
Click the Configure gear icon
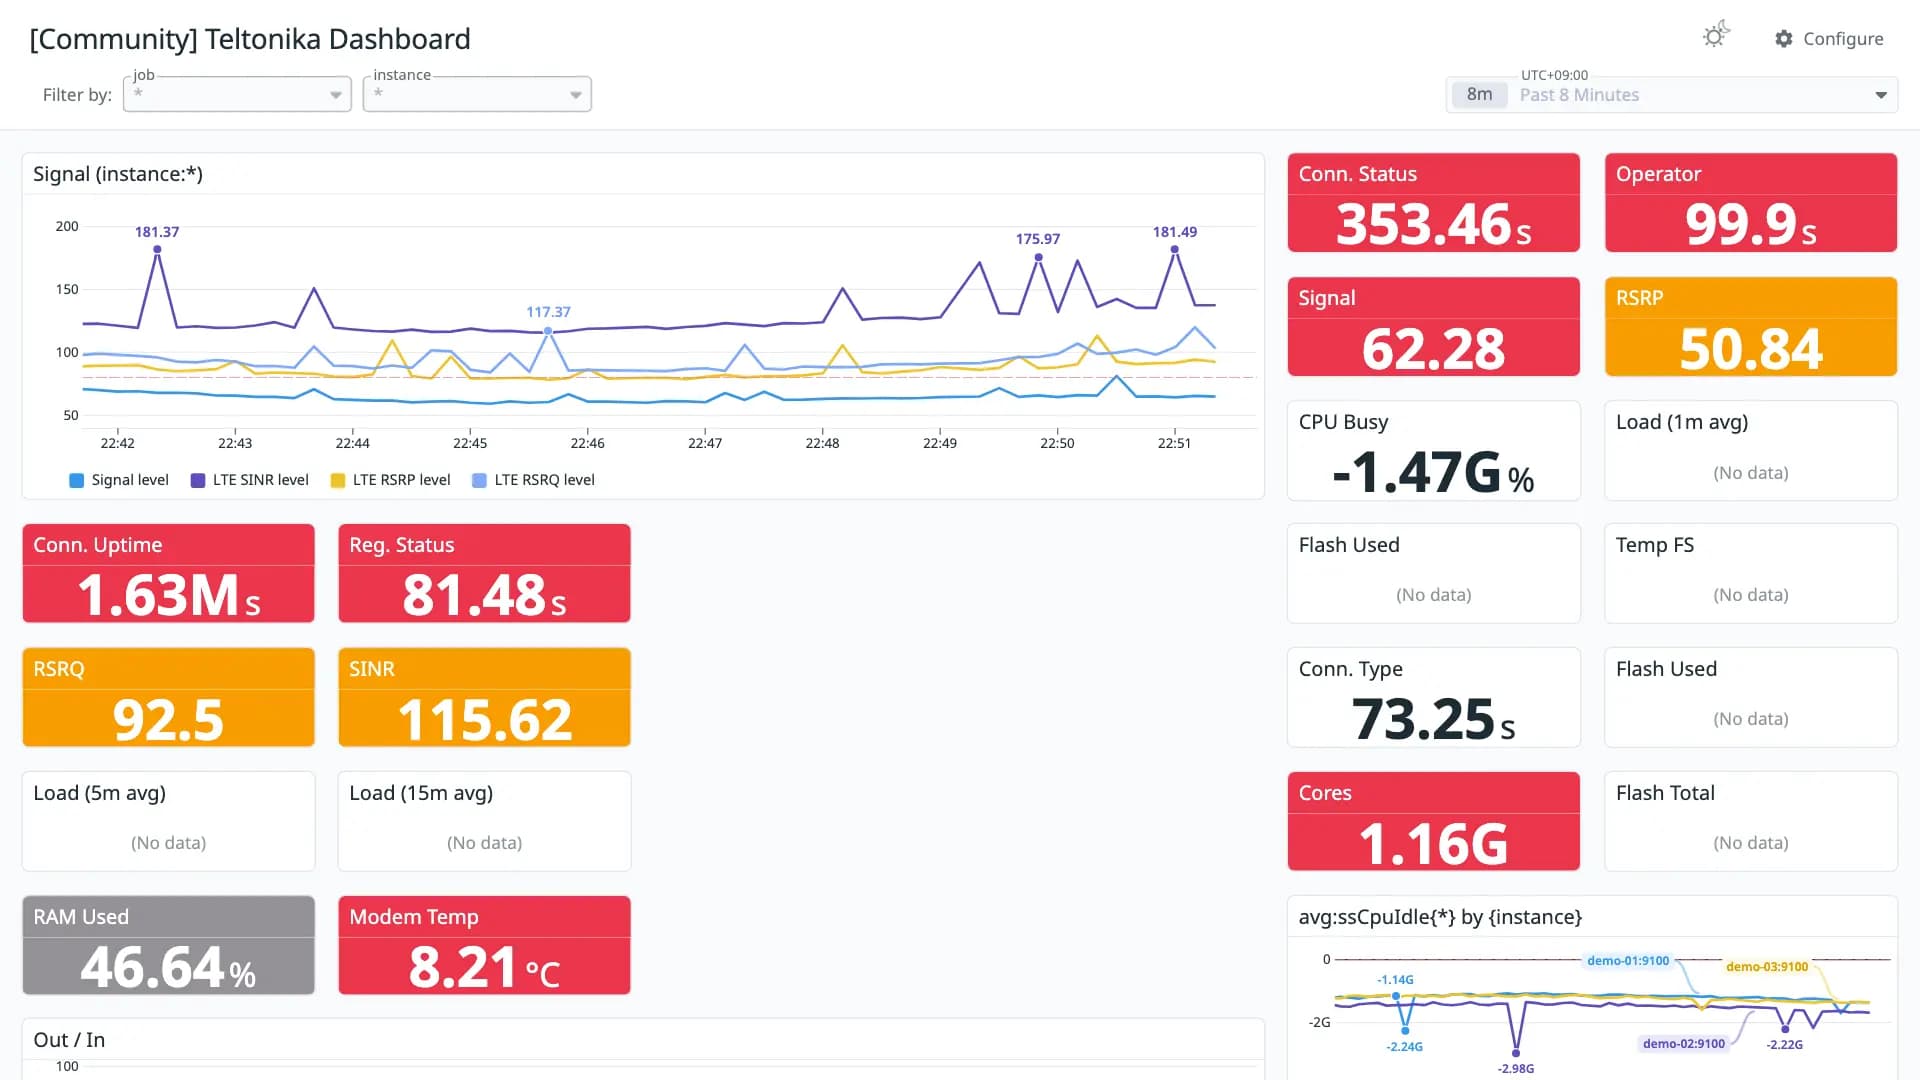(1784, 39)
